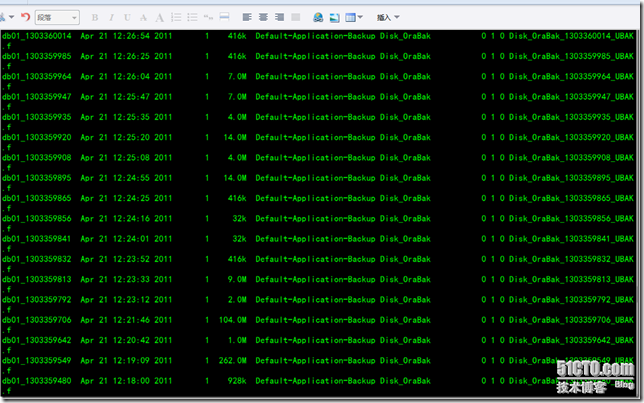Apply a numbered list

click(176, 17)
